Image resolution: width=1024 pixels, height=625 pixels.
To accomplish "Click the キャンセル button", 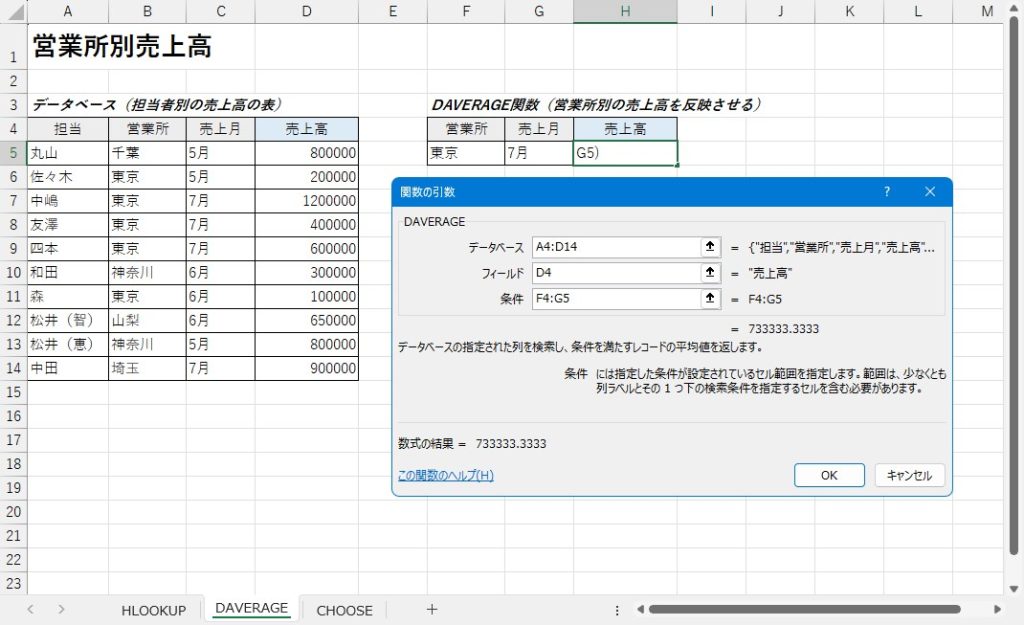I will pyautogui.click(x=909, y=475).
